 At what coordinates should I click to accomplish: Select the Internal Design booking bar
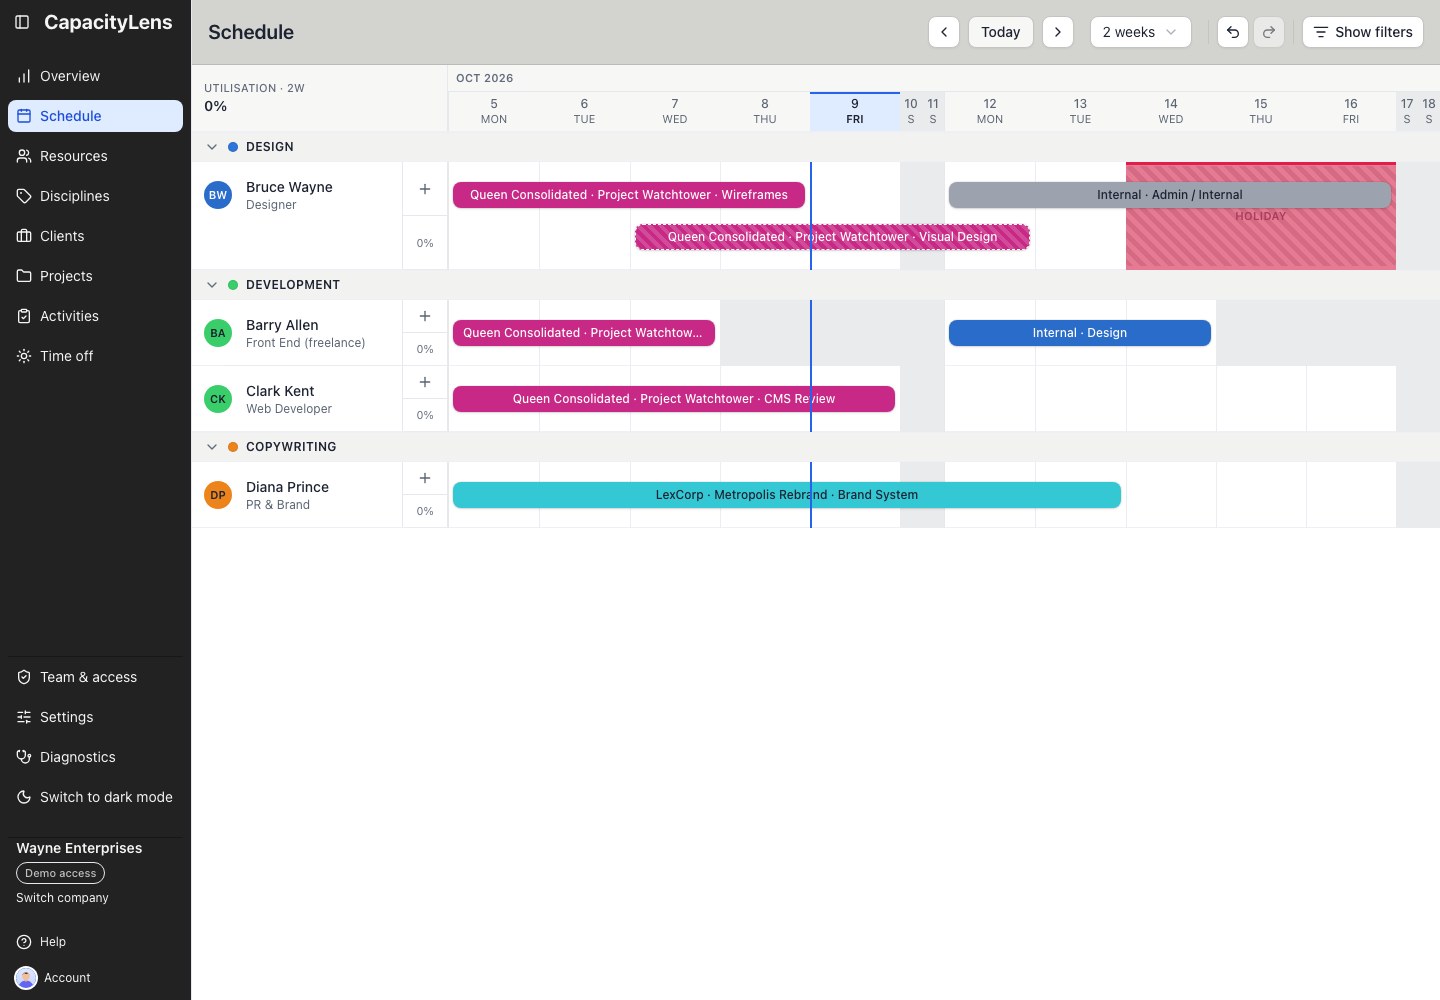1080,333
